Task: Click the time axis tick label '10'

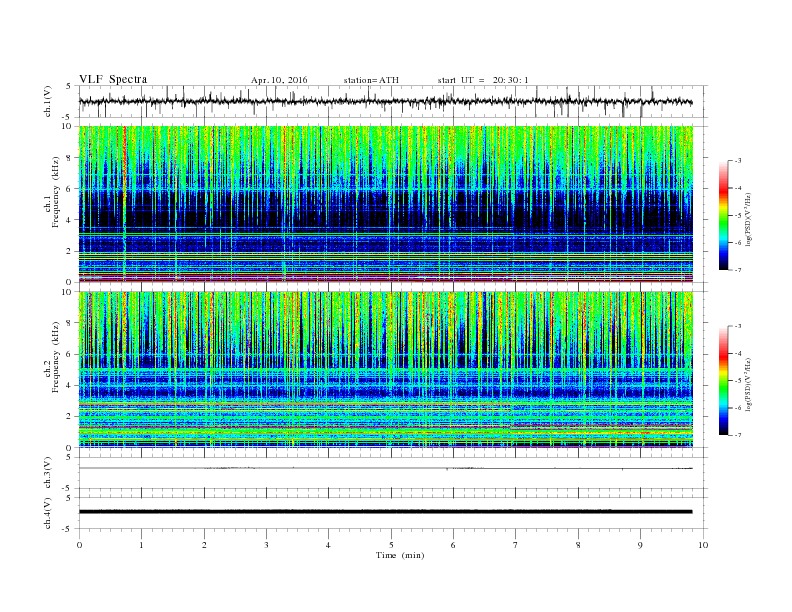Action: tap(703, 545)
